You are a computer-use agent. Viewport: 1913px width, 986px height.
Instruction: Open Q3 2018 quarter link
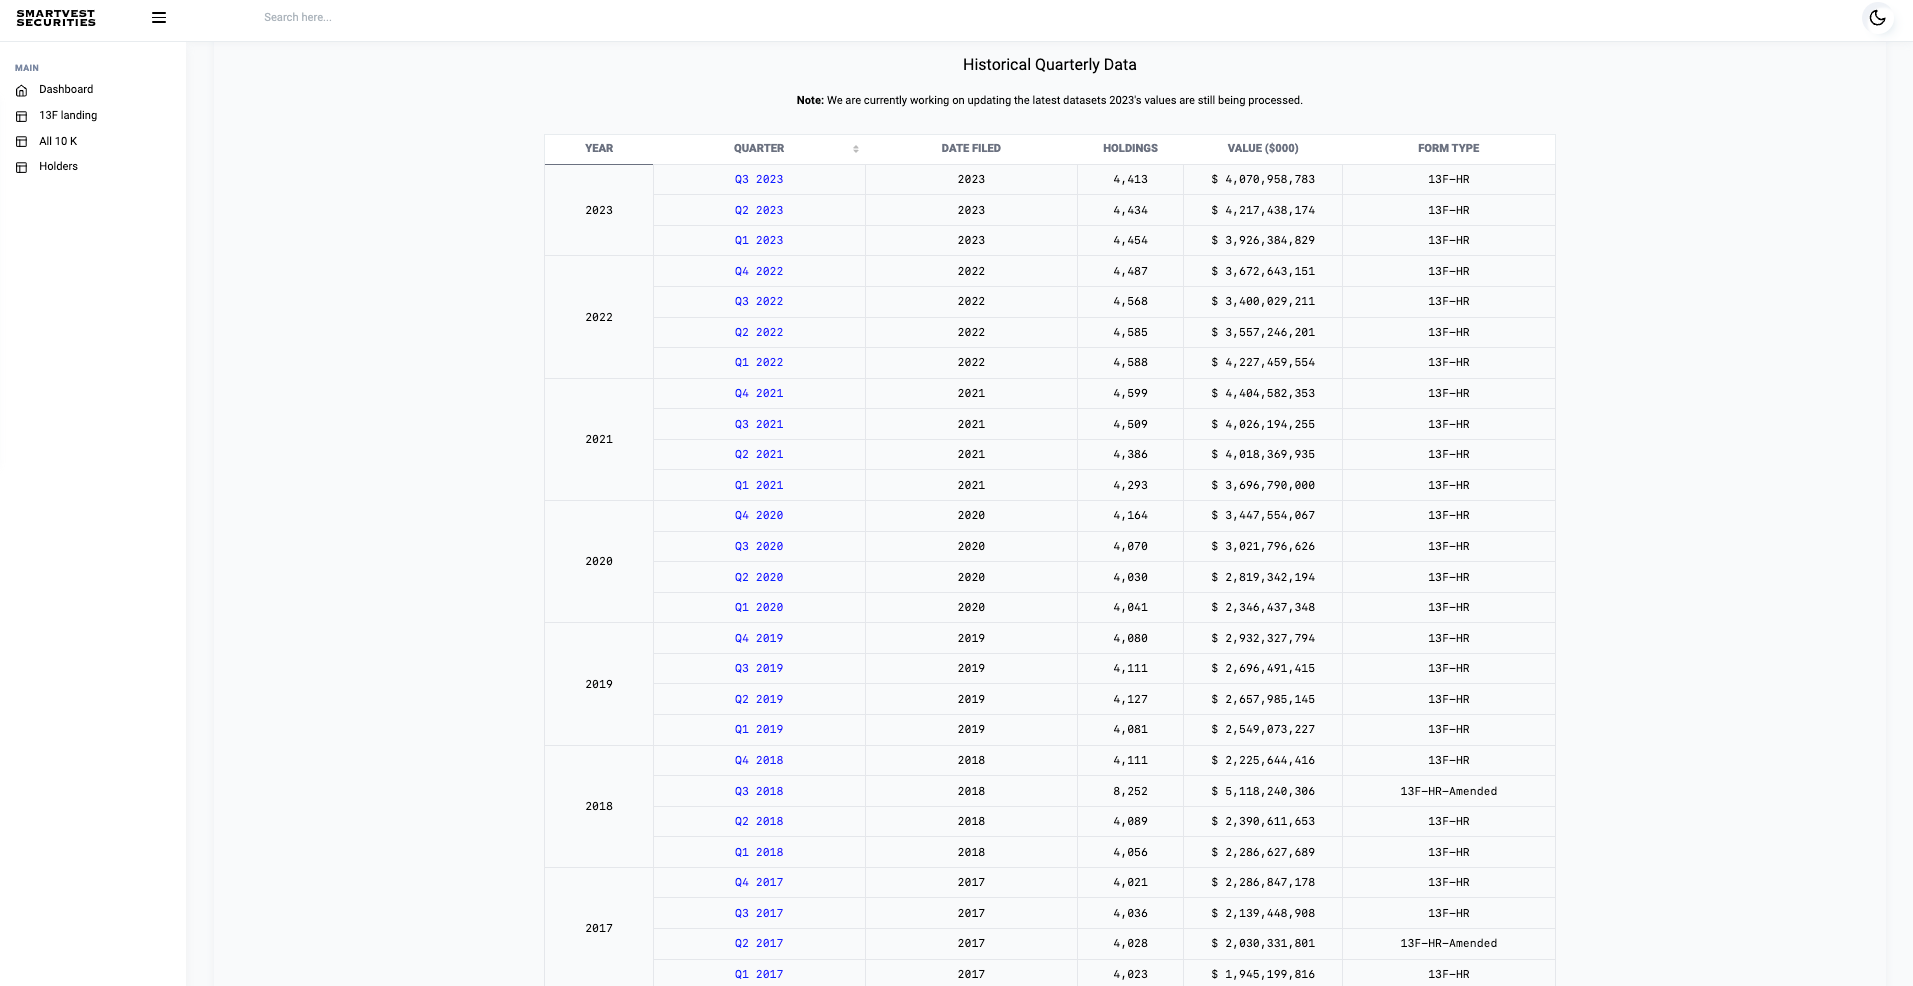tap(759, 792)
